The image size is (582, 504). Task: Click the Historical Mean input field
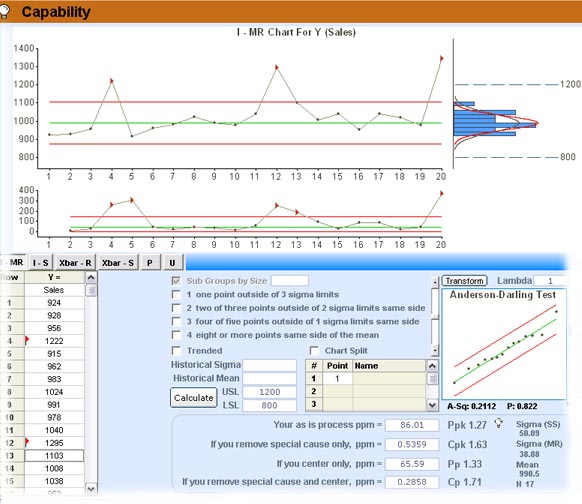click(269, 379)
